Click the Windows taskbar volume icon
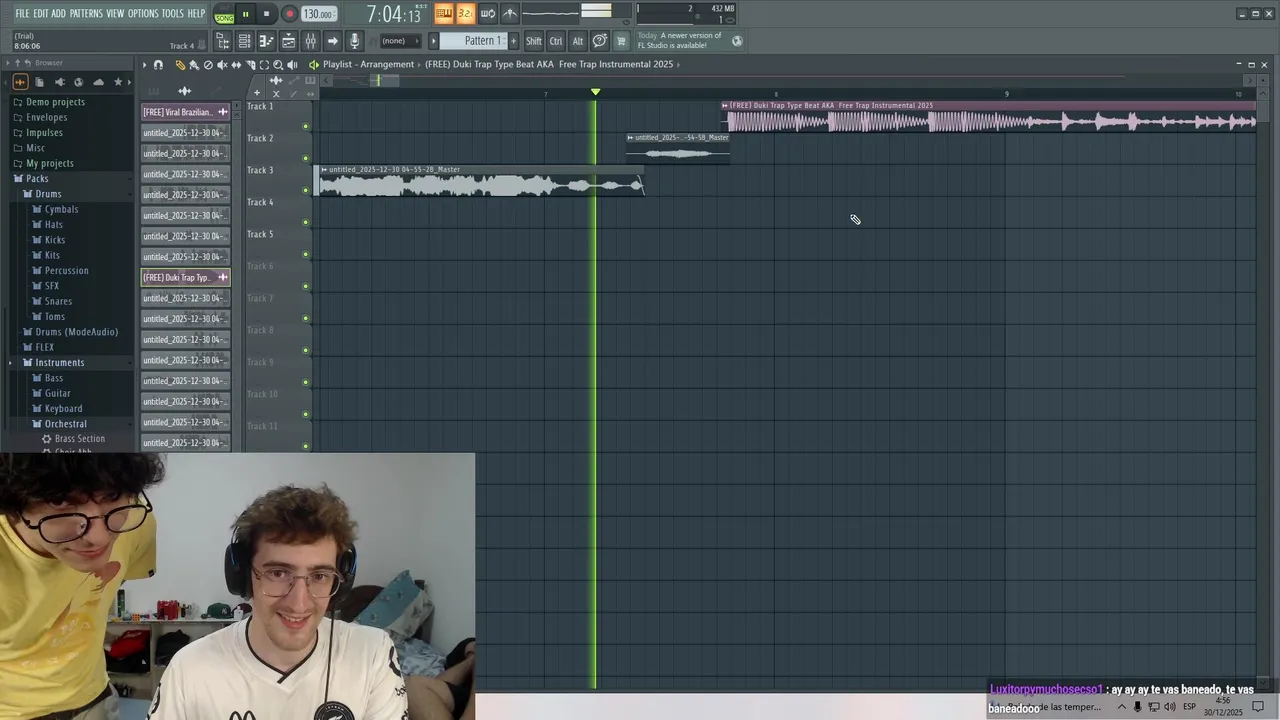 (x=1170, y=707)
